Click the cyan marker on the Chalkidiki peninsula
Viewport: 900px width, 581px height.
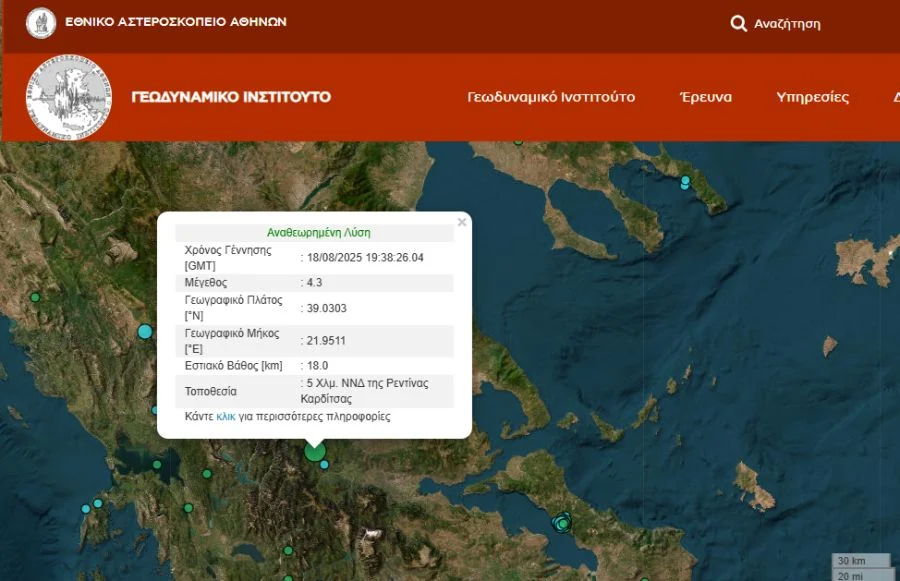tap(685, 182)
